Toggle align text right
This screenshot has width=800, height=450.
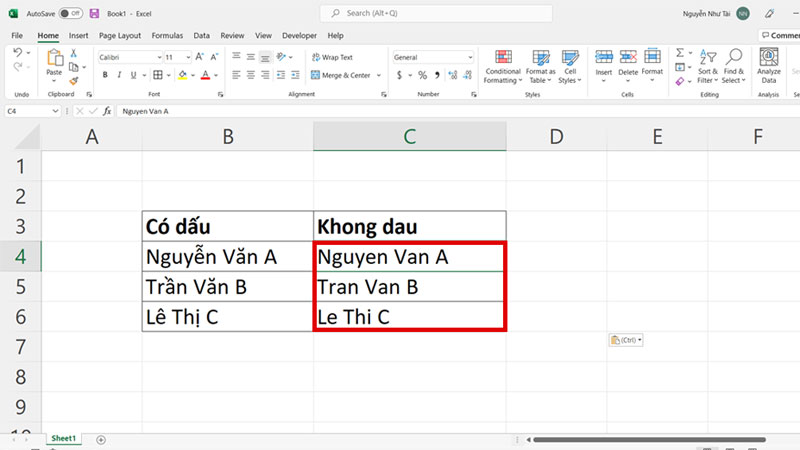click(265, 75)
